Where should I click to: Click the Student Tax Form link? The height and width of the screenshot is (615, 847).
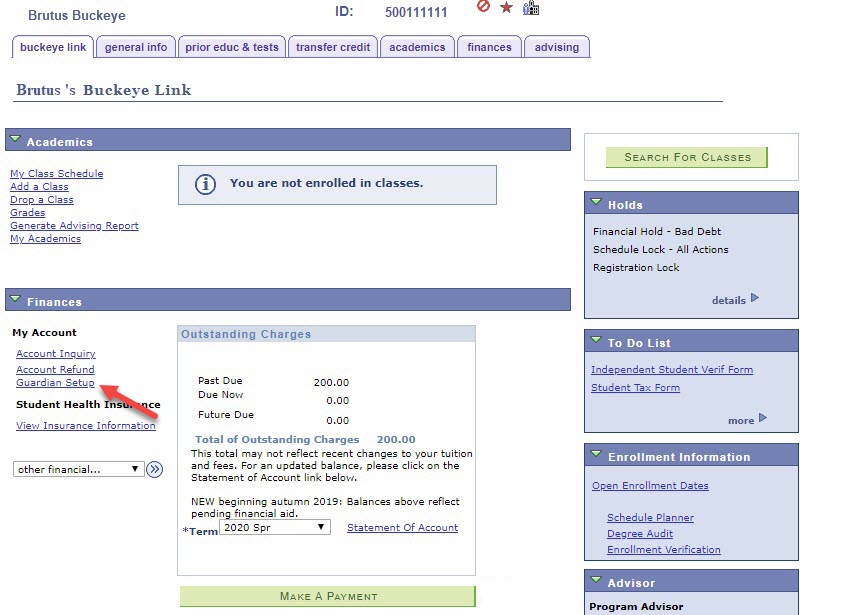tap(635, 388)
